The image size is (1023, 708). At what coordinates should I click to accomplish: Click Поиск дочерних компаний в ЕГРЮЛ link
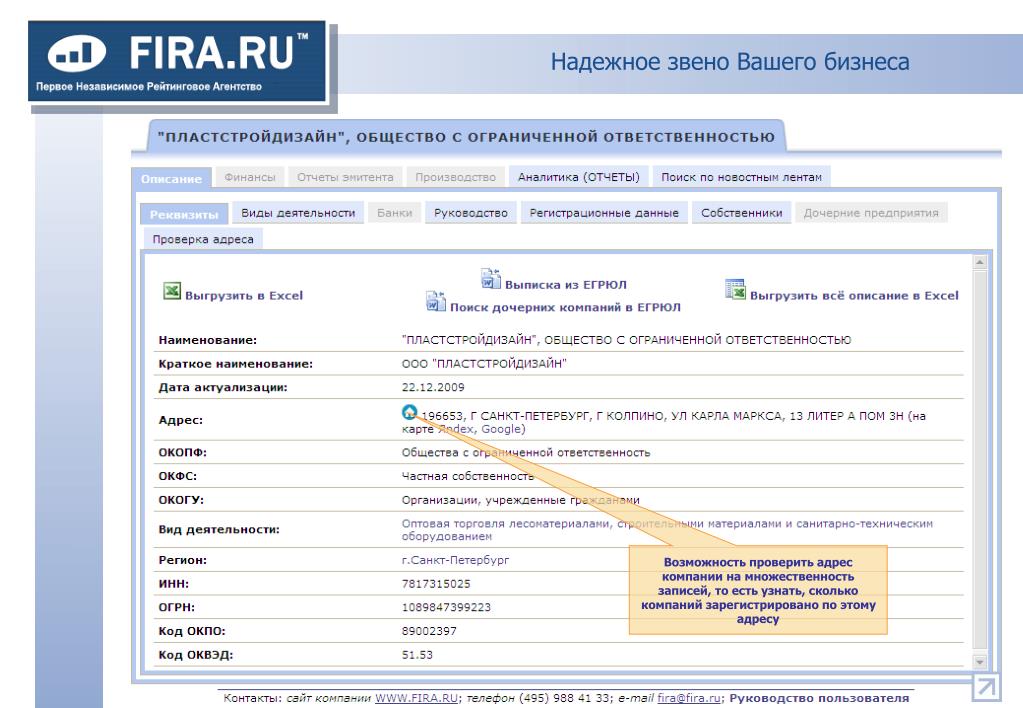(x=565, y=307)
